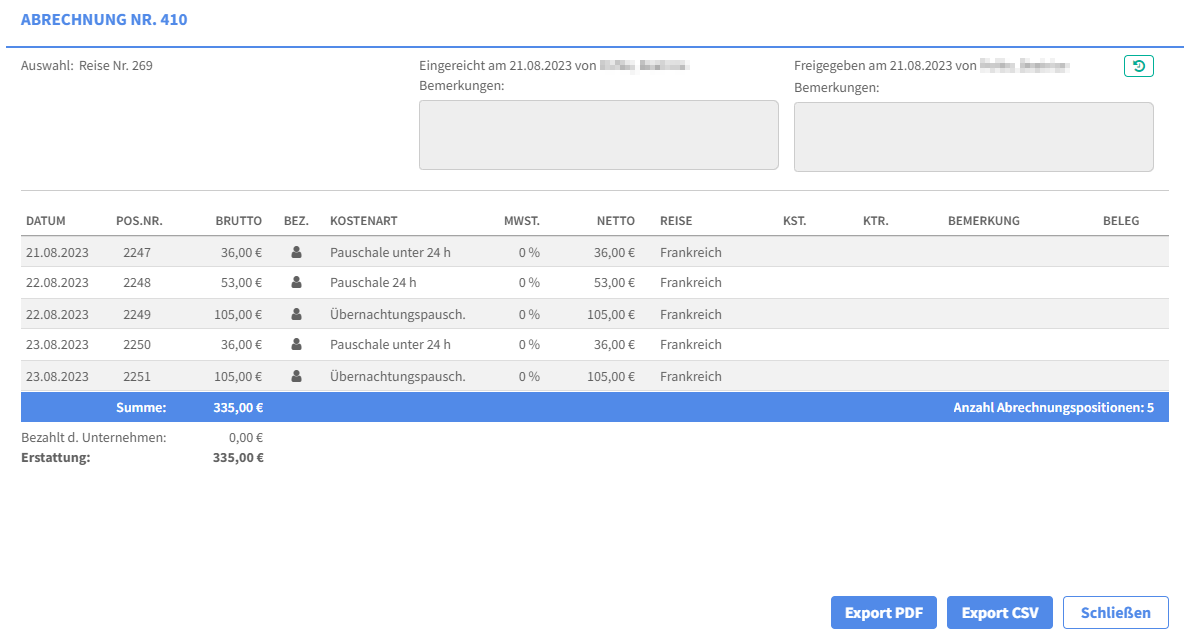Click person icon in row 2247
1188x633 pixels.
click(x=296, y=252)
